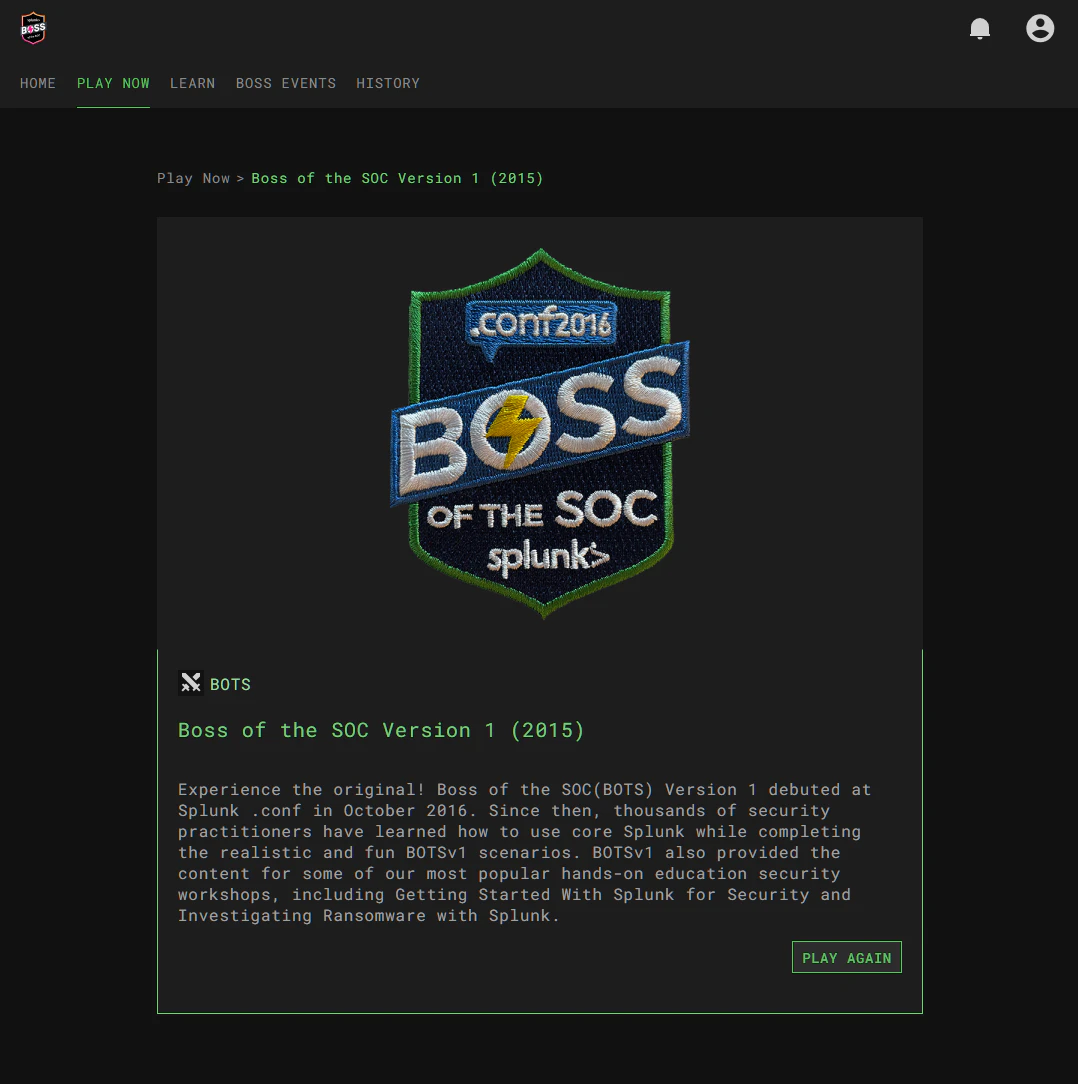The width and height of the screenshot is (1078, 1084).
Task: Click the BOTS category label
Action: point(230,684)
